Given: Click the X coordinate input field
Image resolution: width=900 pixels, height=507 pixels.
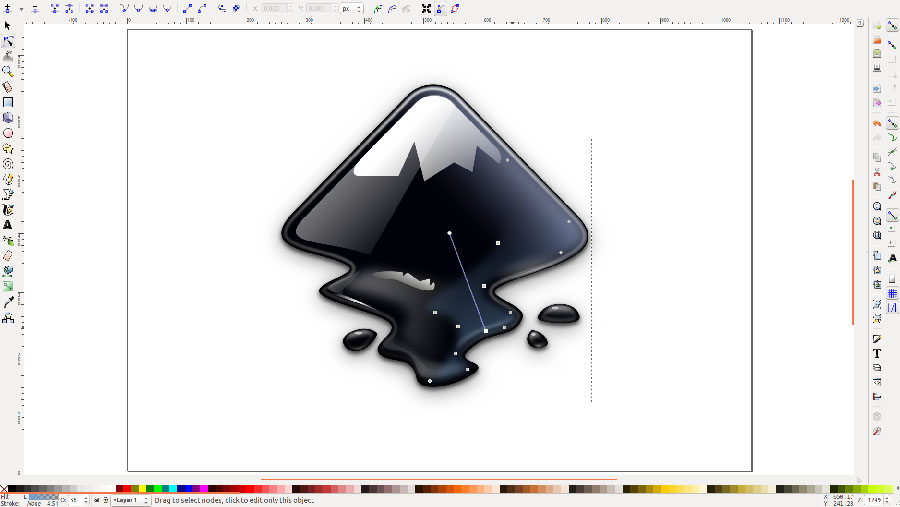Looking at the screenshot, I should 274,9.
